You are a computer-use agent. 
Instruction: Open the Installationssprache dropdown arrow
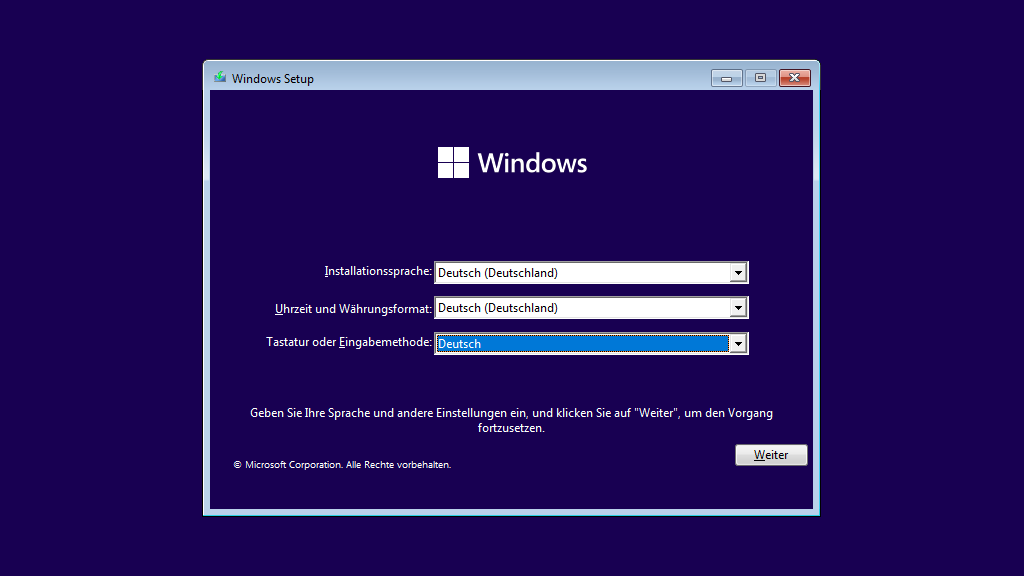(738, 272)
